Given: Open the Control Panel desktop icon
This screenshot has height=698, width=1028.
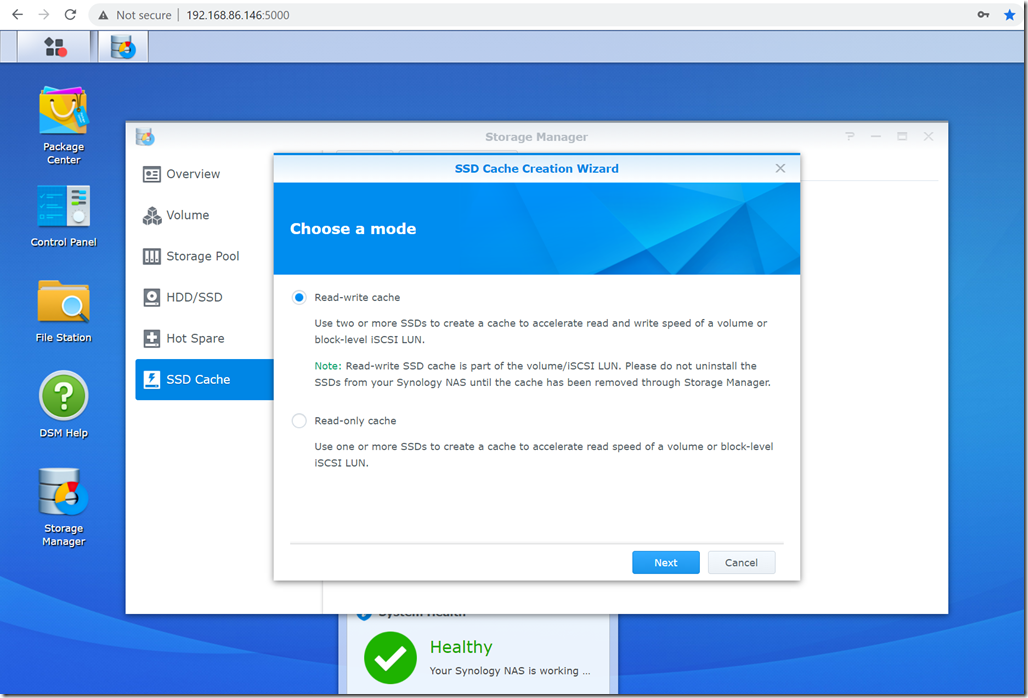Looking at the screenshot, I should tap(64, 216).
